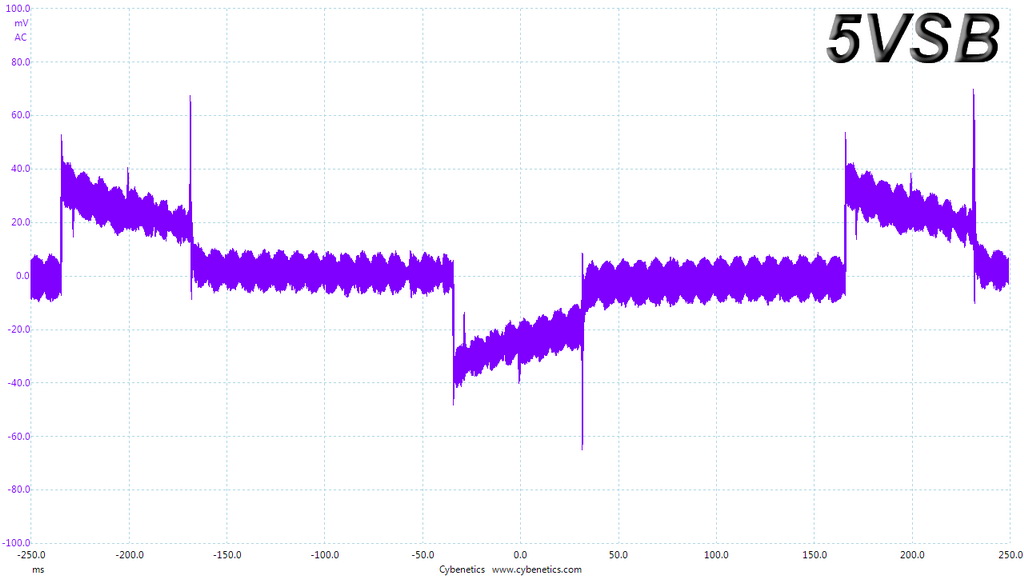
Task: Click the 0.0 y-axis label
Action: [23, 276]
